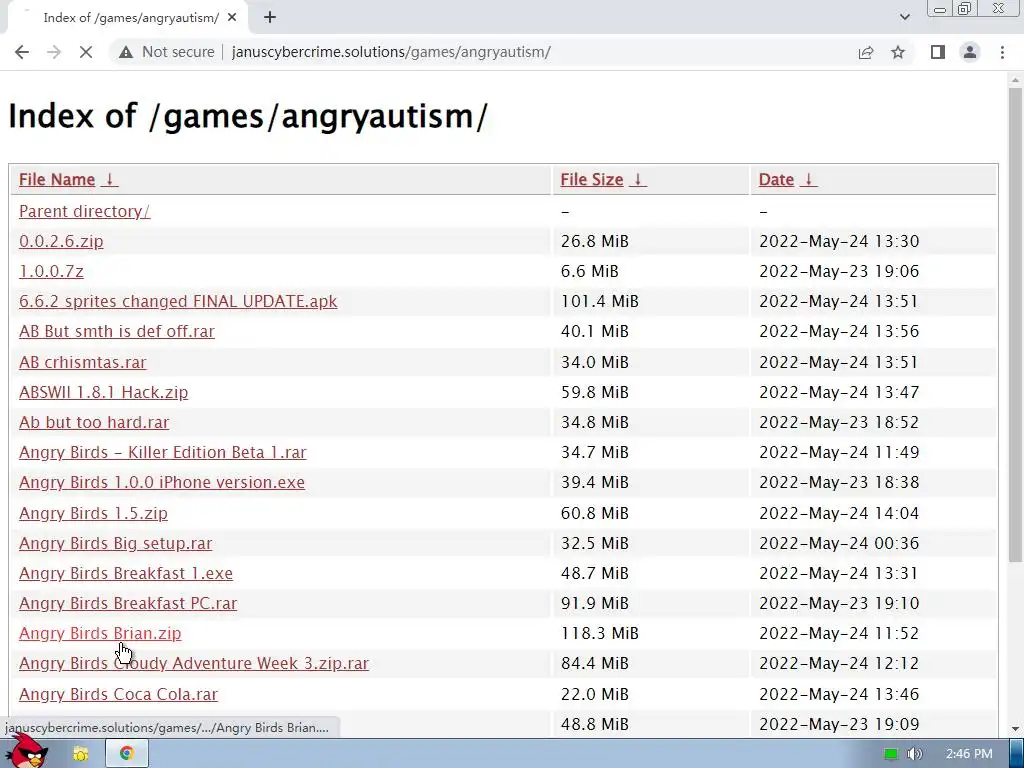Go back to the previous page
1024x768 pixels.
(22, 52)
